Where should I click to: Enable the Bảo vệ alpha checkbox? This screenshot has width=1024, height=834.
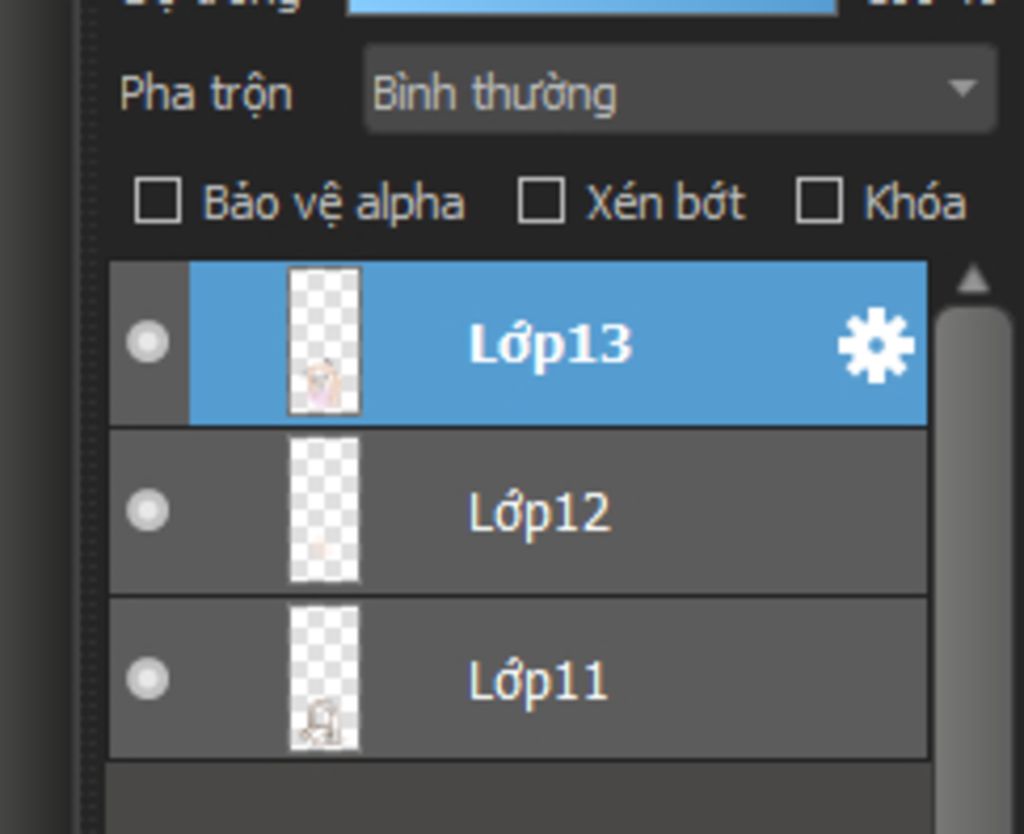coord(158,201)
